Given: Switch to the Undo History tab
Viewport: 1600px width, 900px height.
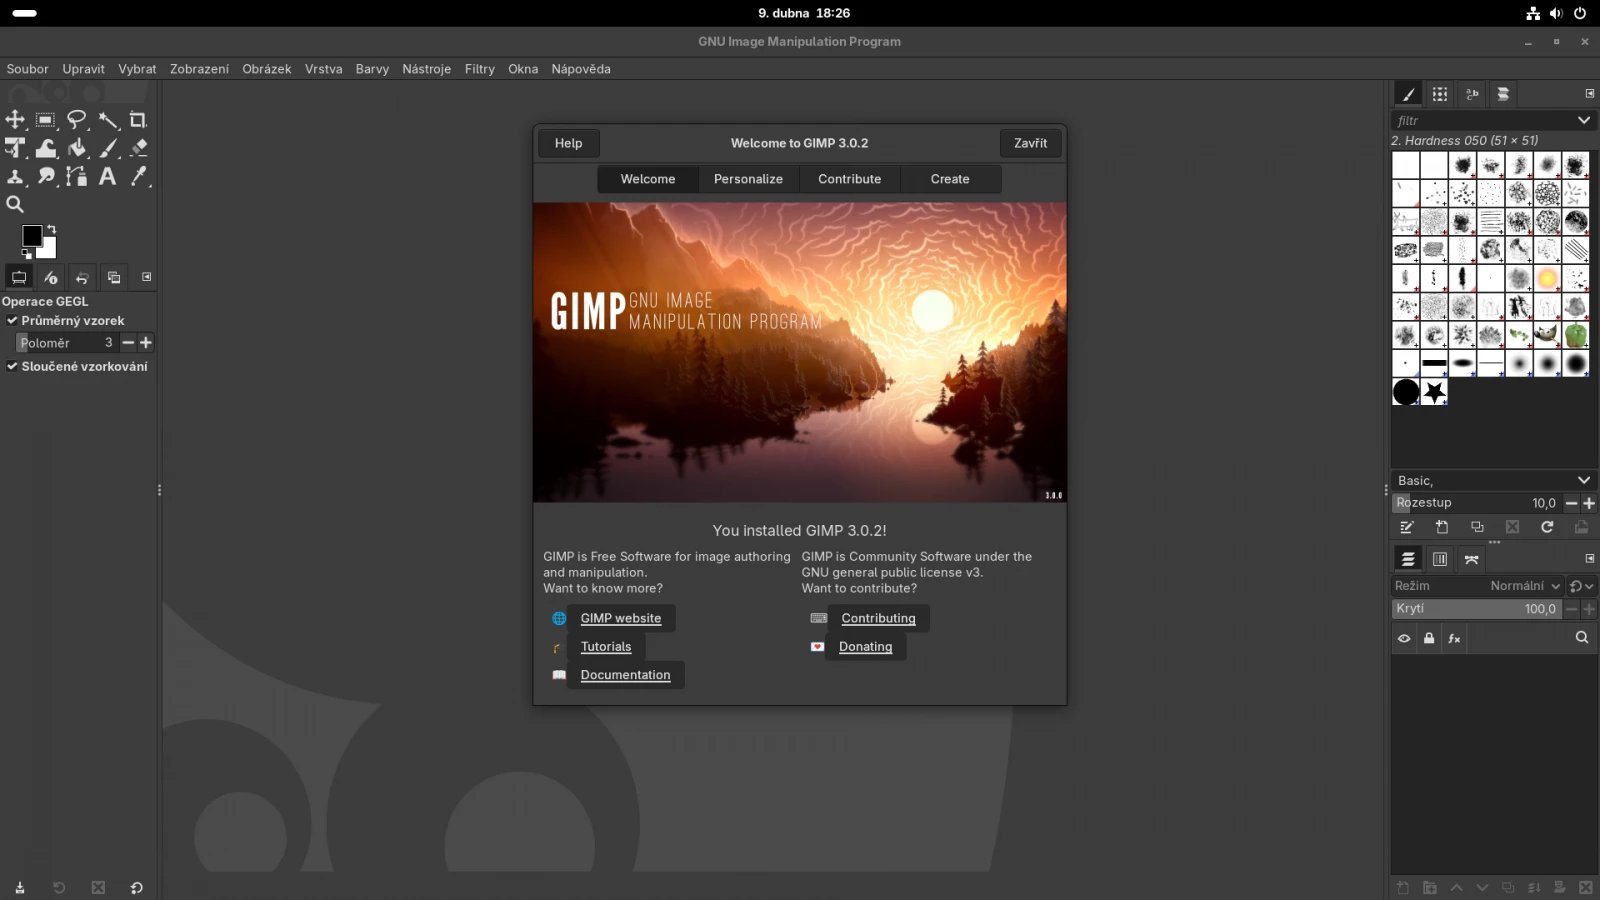Looking at the screenshot, I should point(82,277).
